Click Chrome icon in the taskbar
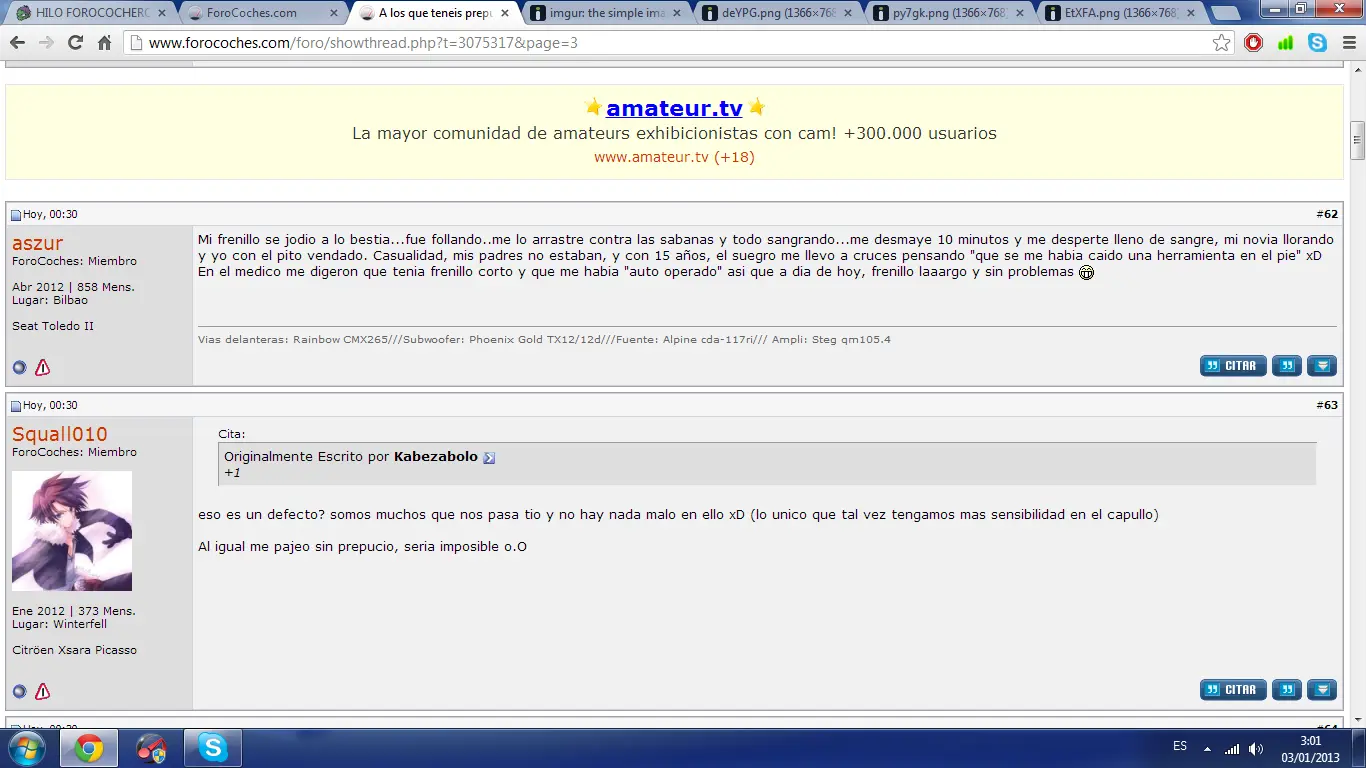 point(89,748)
